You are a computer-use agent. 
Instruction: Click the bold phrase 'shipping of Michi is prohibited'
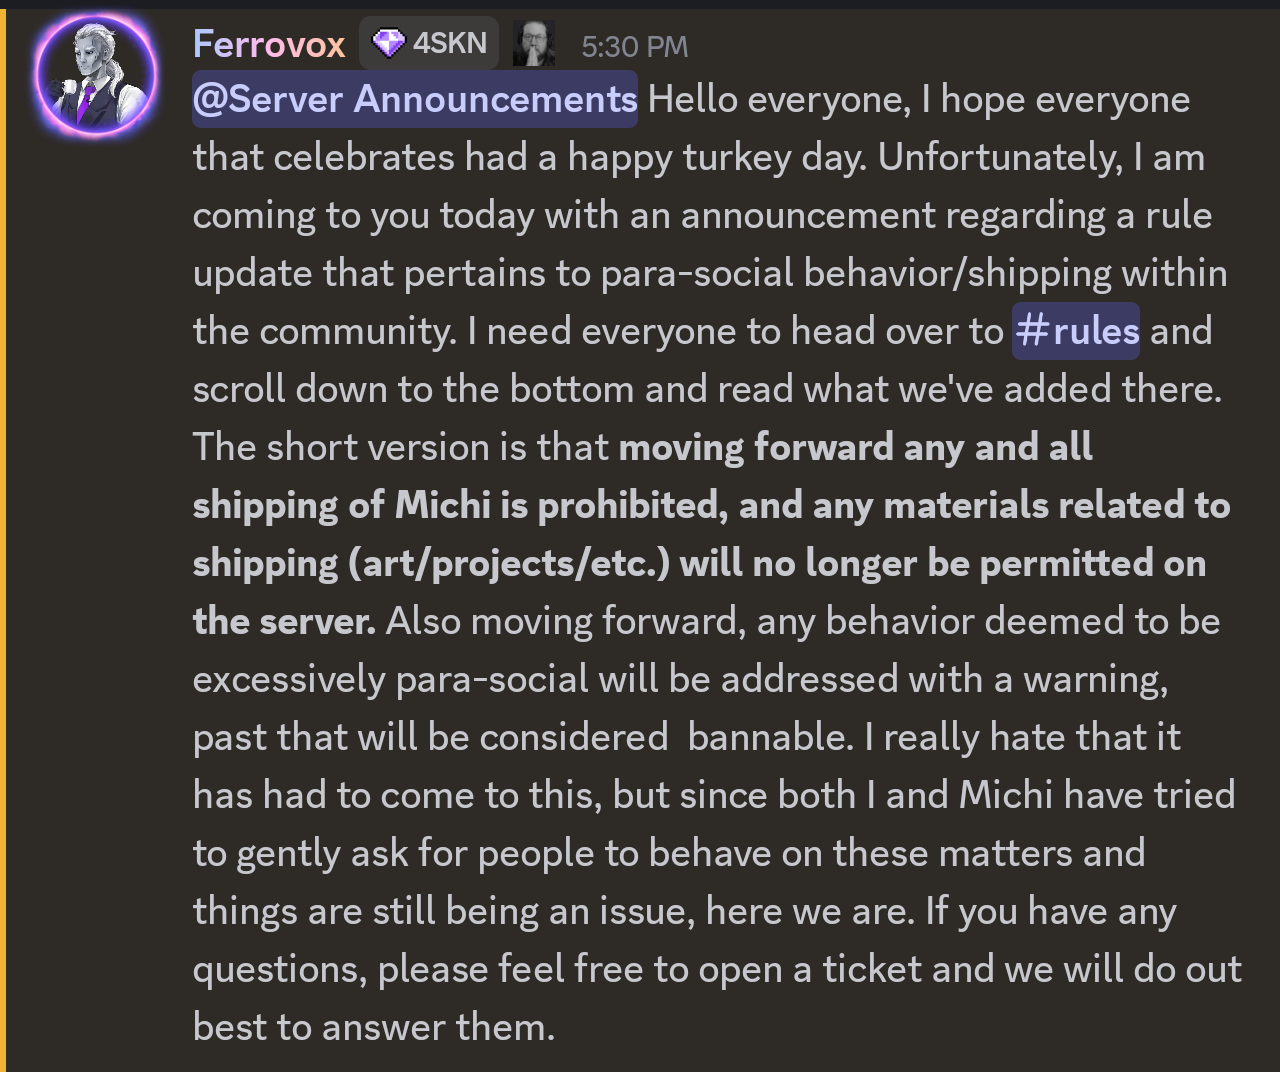click(460, 505)
